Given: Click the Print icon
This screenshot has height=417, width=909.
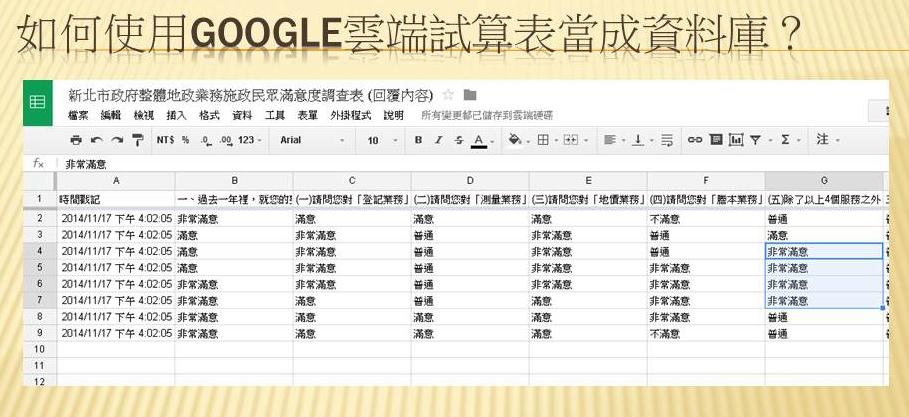Looking at the screenshot, I should coord(76,140).
